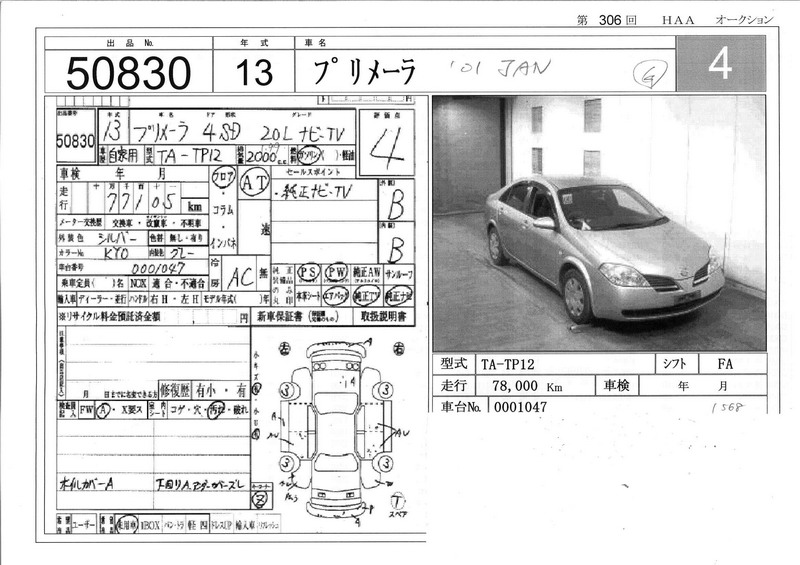Click the circled フロア shift position
800x565 pixels.
point(223,178)
